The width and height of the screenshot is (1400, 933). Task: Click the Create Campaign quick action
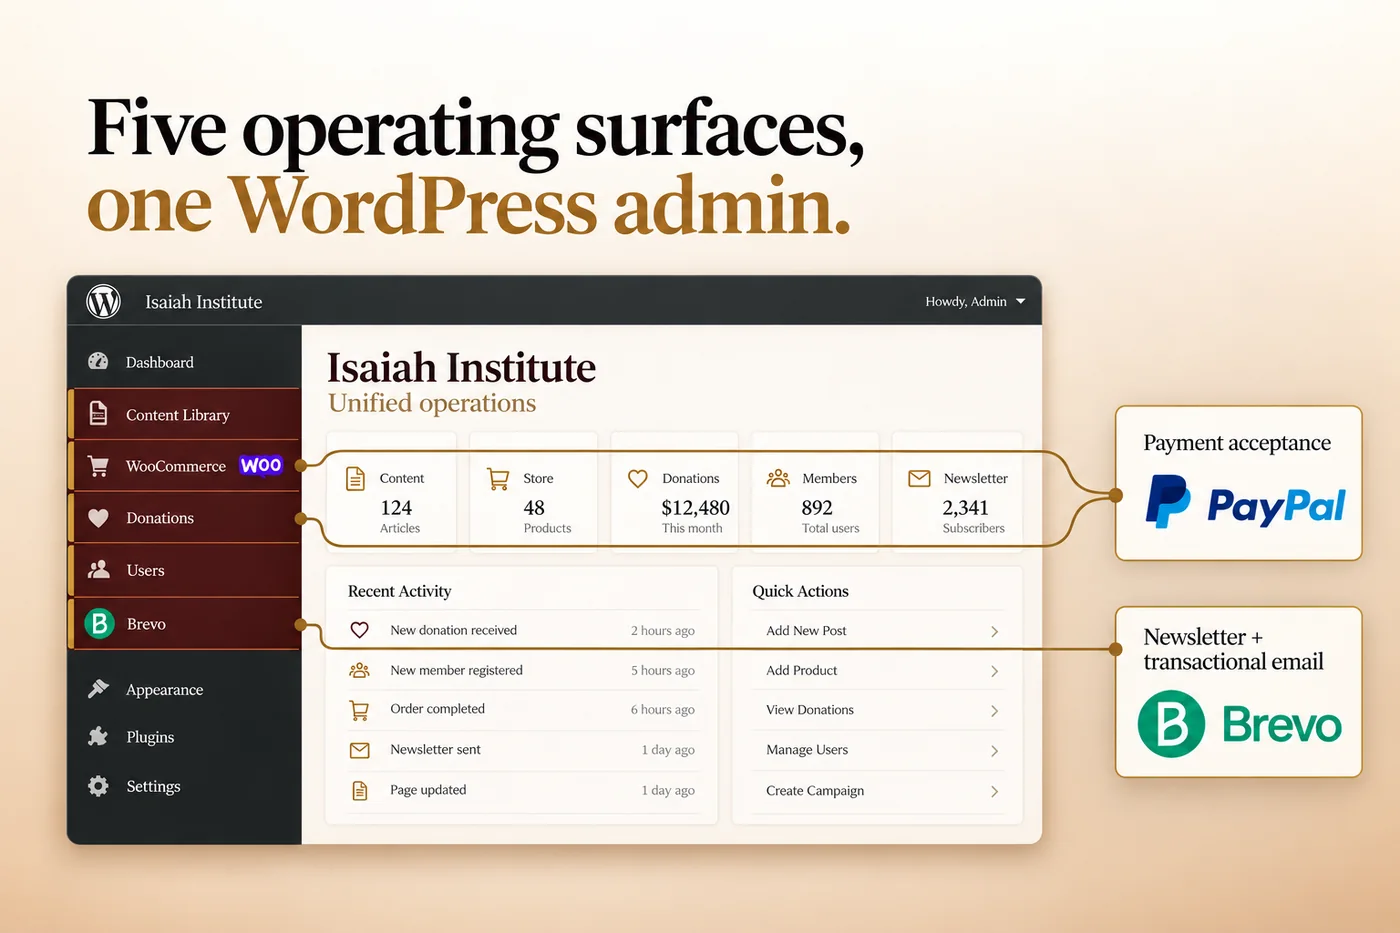tap(878, 791)
